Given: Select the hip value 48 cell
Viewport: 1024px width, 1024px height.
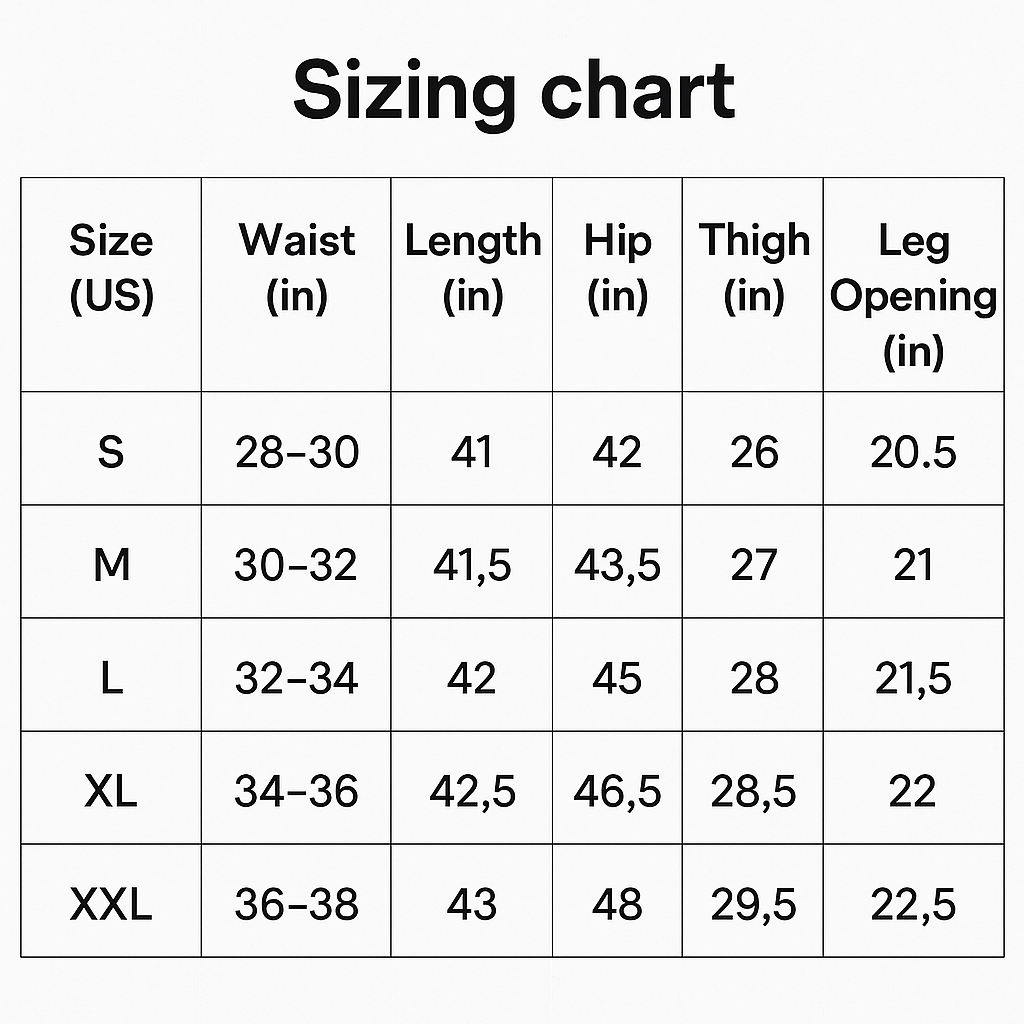Looking at the screenshot, I should [617, 905].
